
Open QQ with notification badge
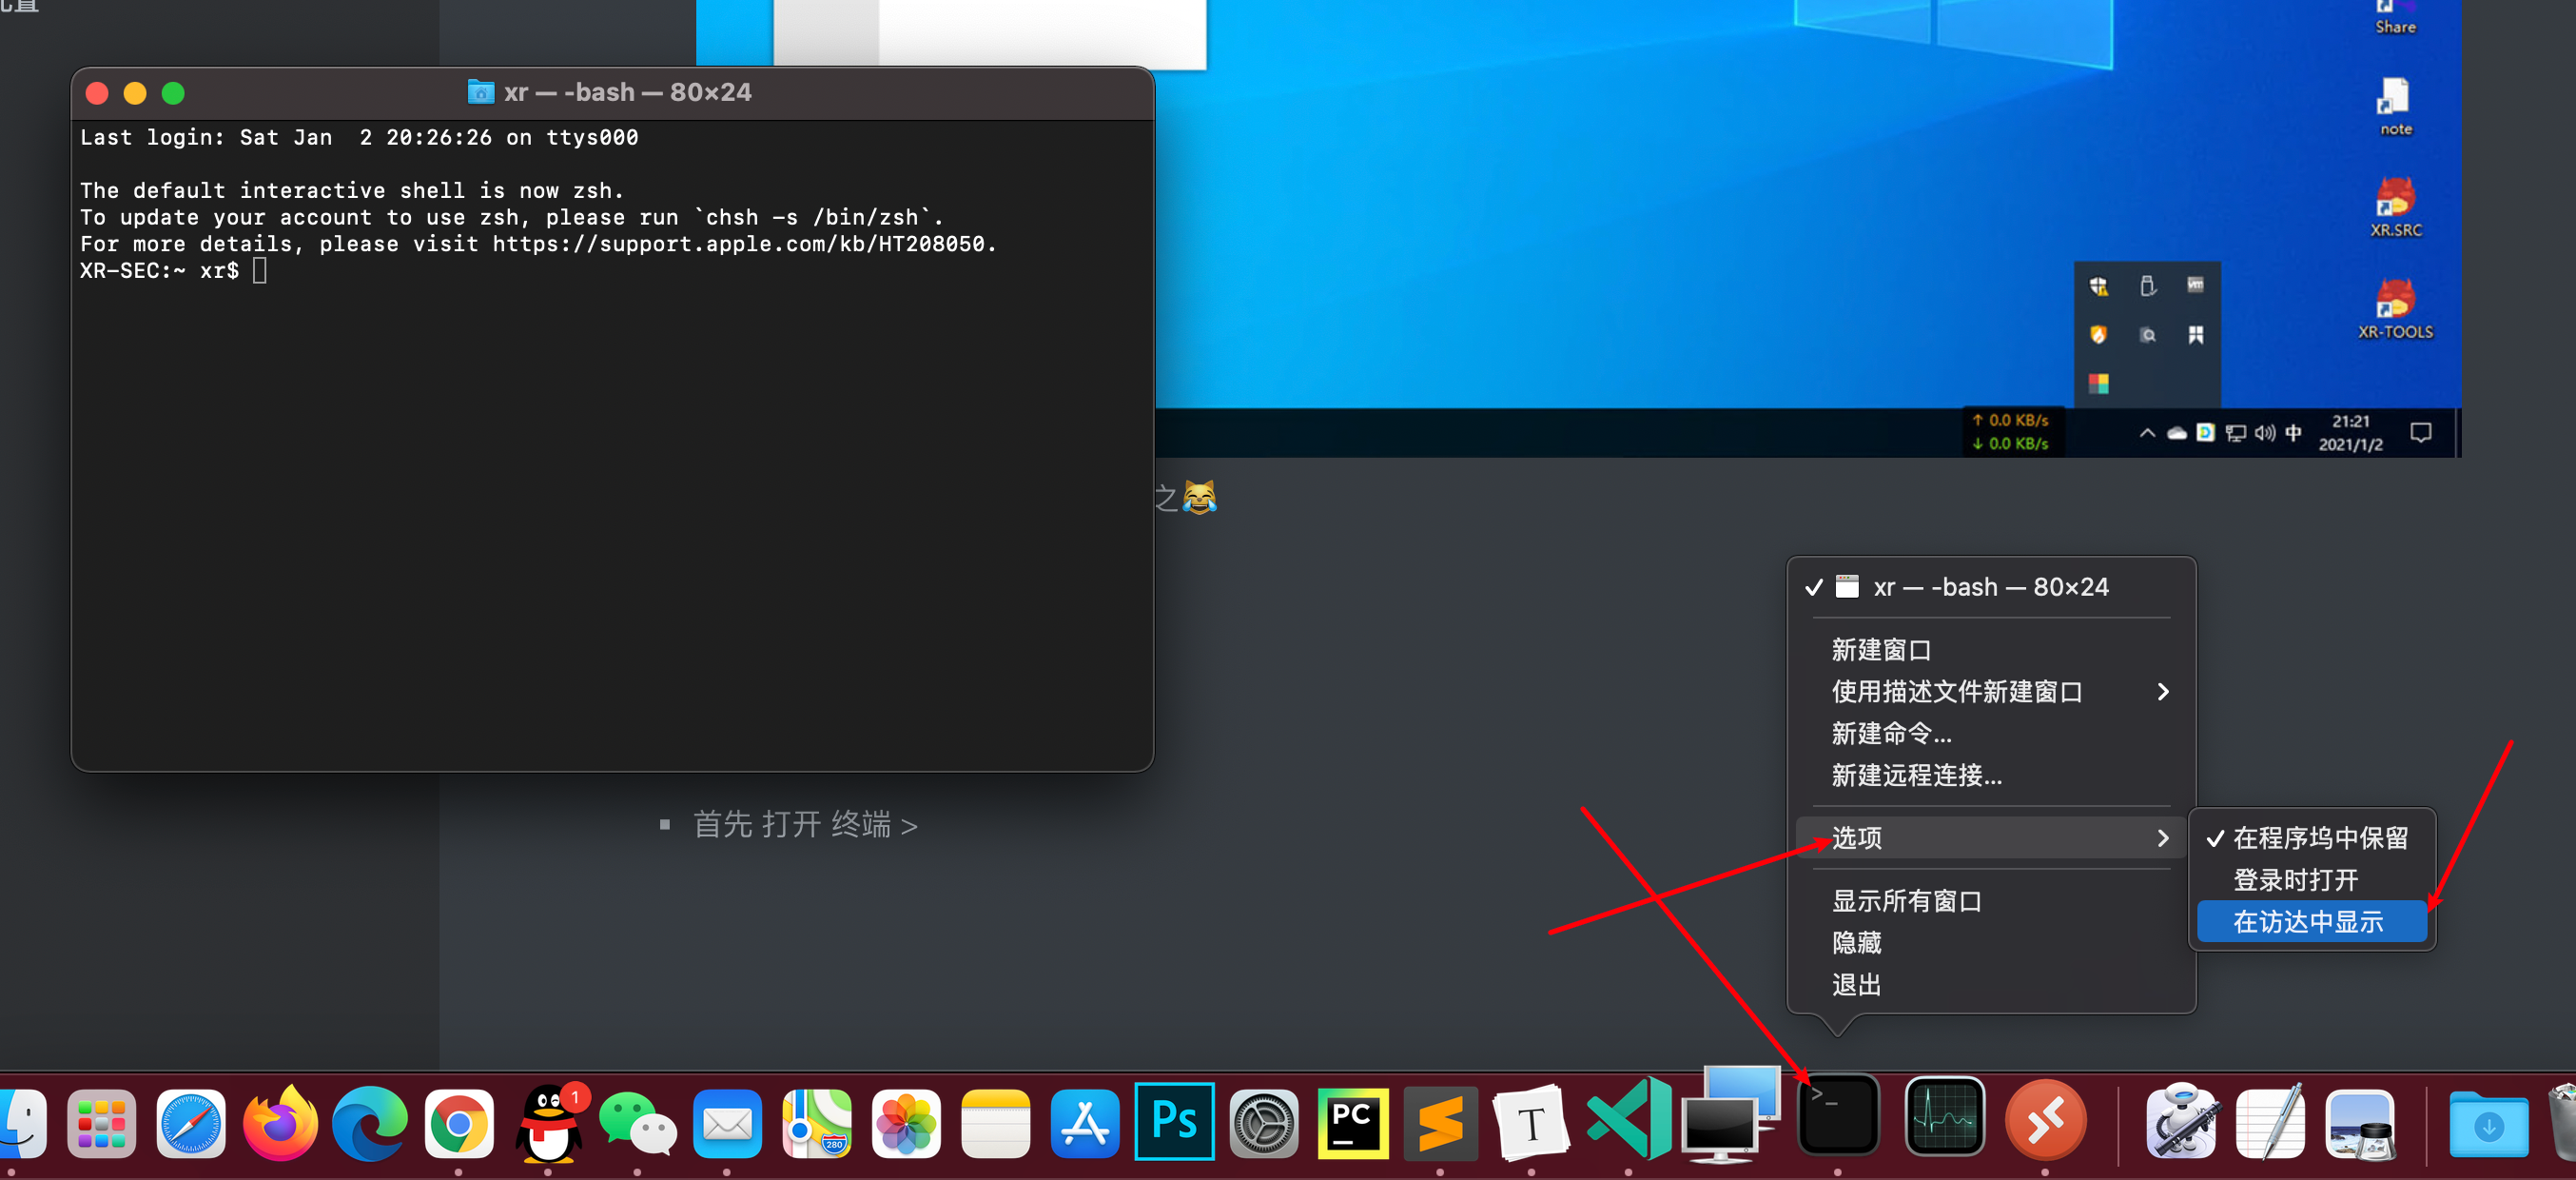[549, 1124]
